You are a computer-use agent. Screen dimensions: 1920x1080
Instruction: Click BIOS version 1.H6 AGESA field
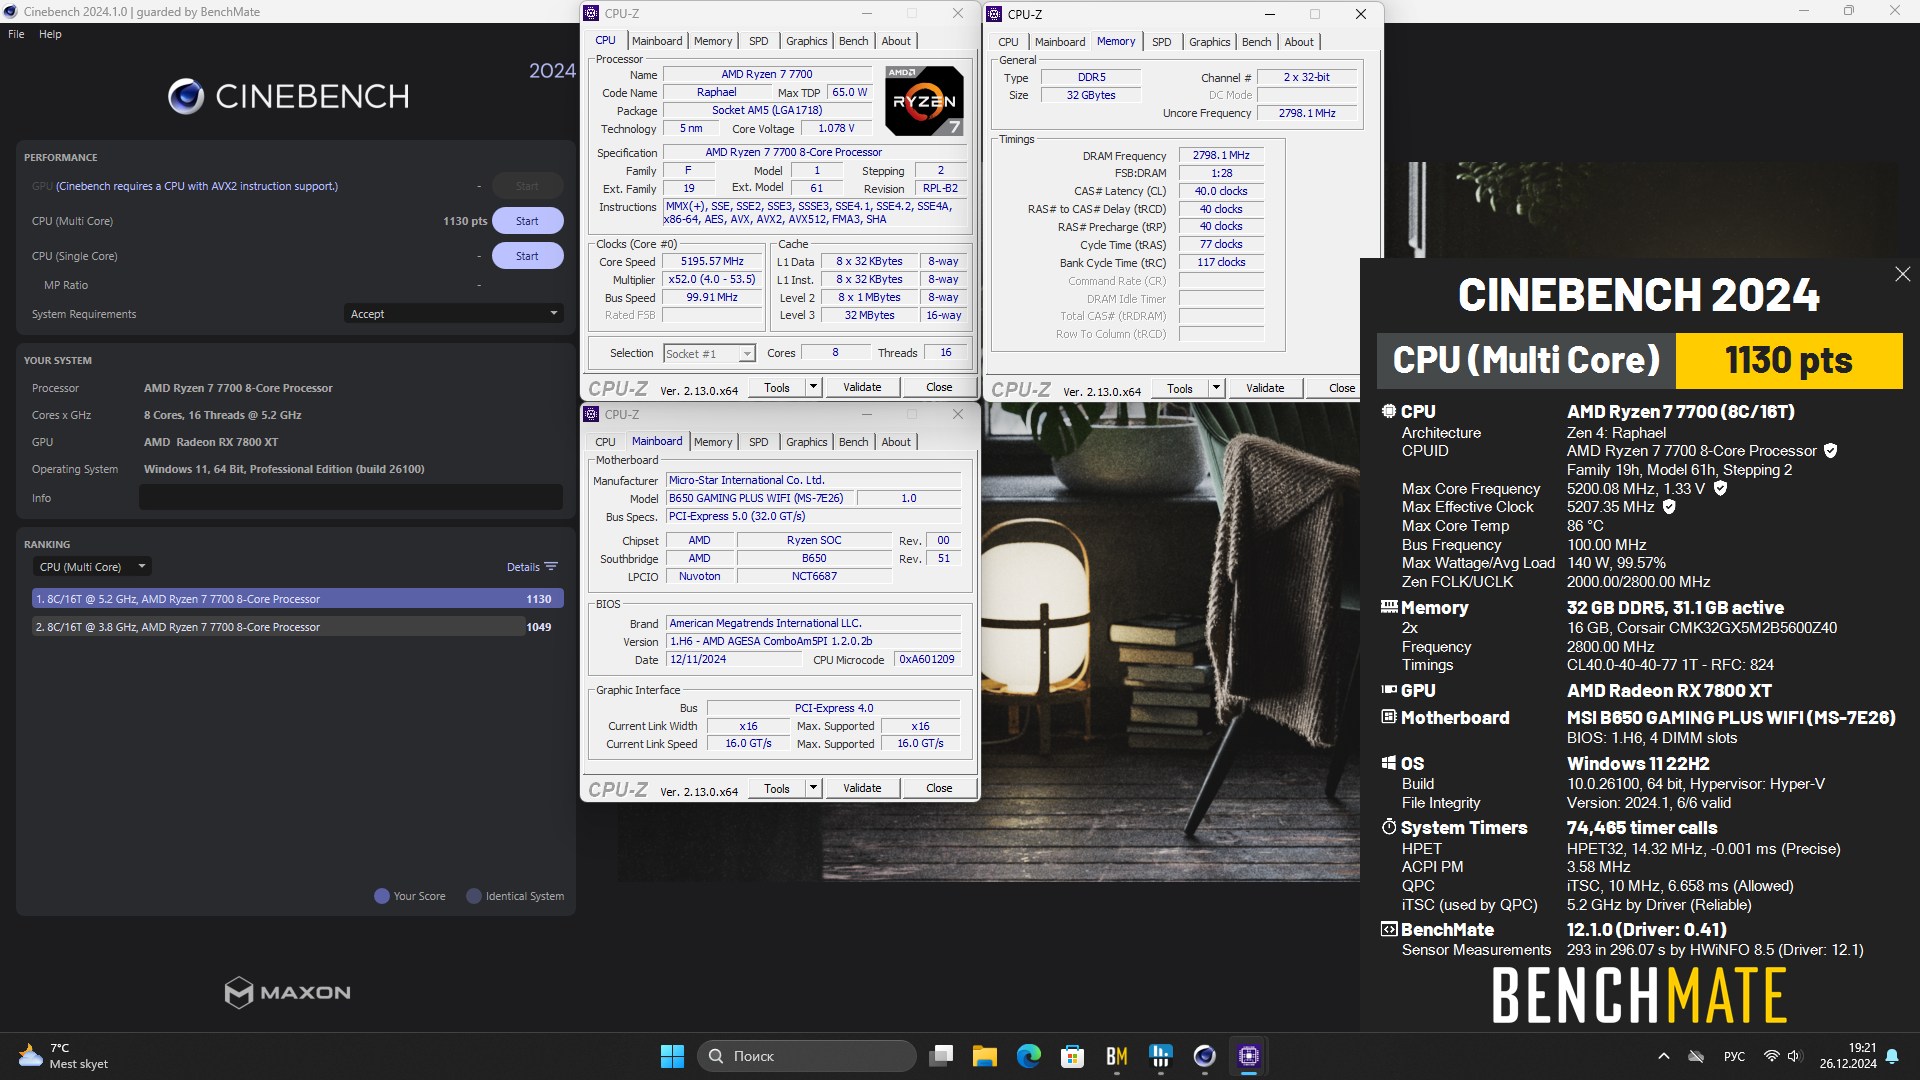[813, 642]
